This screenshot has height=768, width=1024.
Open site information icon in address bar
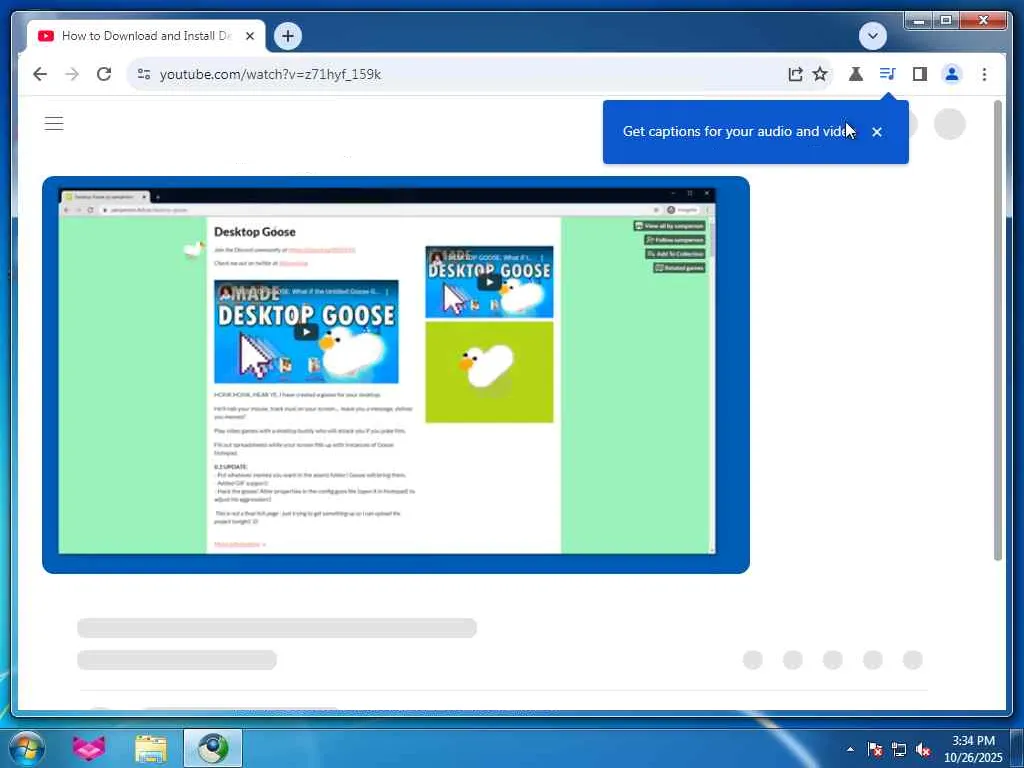click(x=144, y=74)
